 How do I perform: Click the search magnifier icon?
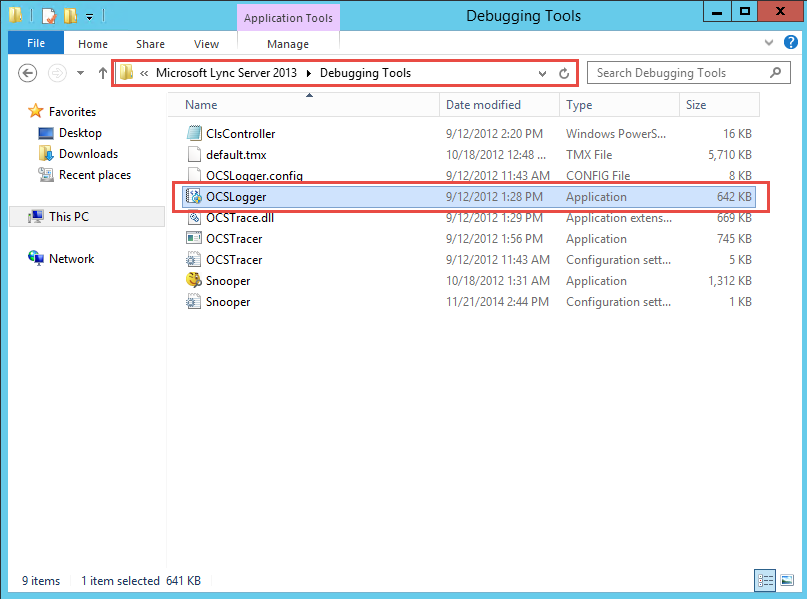click(x=775, y=73)
